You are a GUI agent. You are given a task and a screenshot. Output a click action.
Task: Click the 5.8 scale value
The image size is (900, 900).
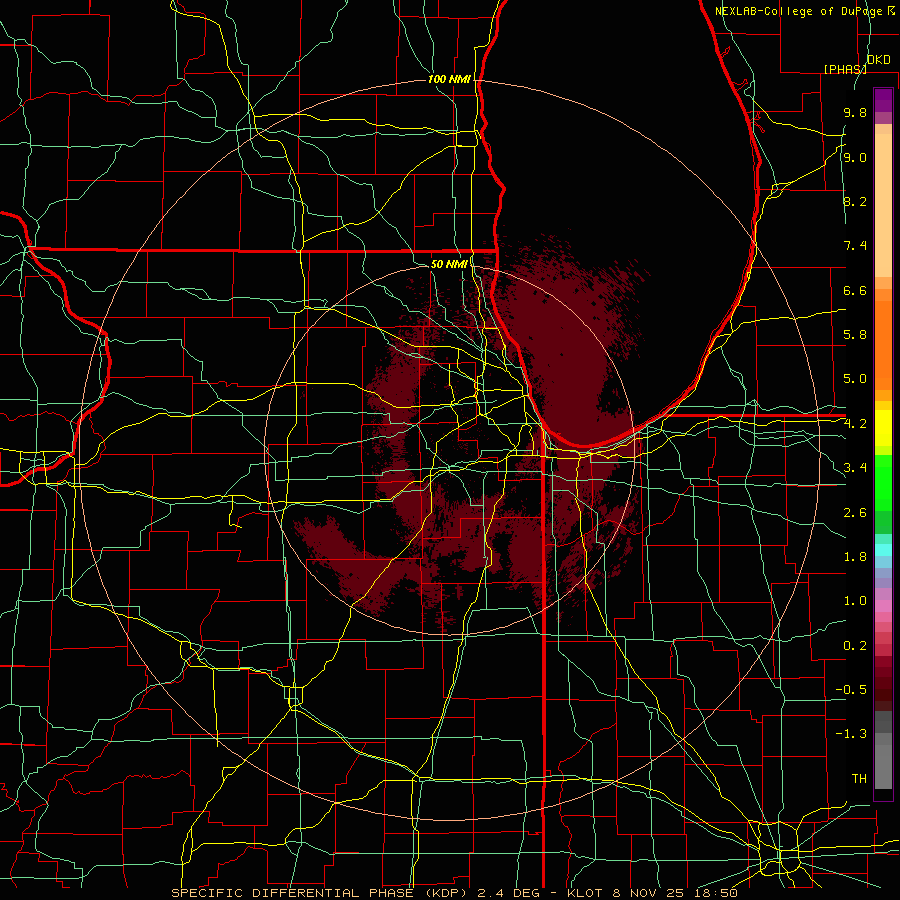(855, 335)
